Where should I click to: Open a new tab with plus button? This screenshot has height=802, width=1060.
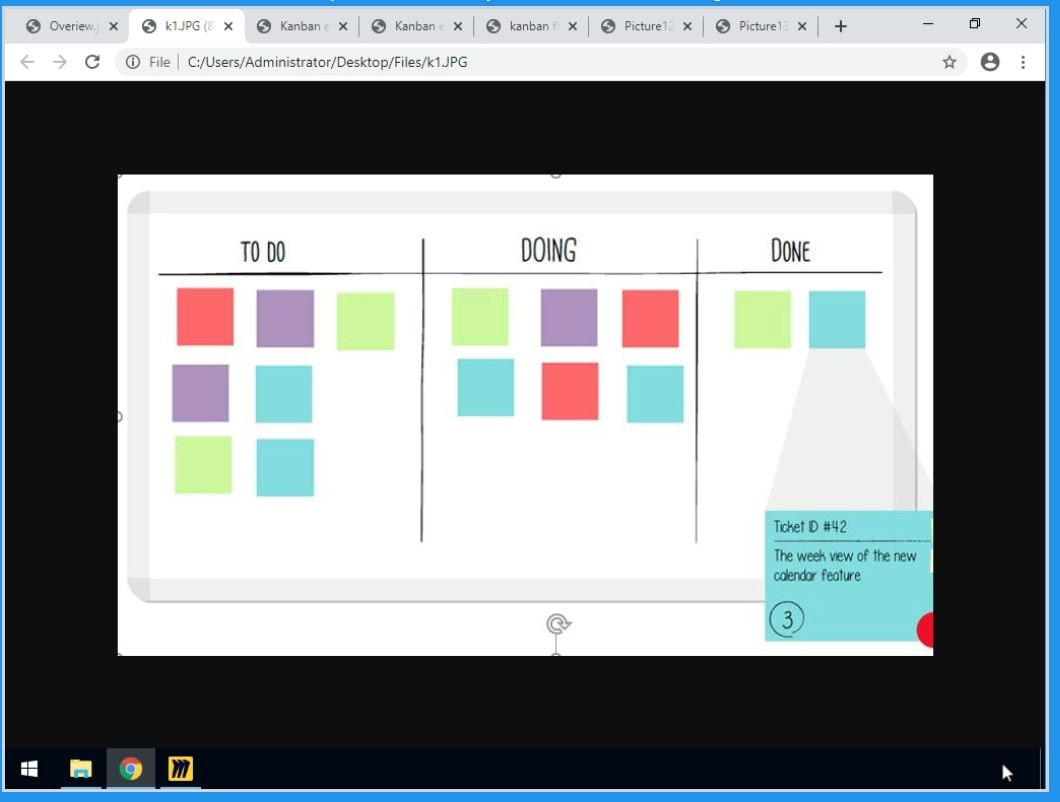pyautogui.click(x=840, y=26)
